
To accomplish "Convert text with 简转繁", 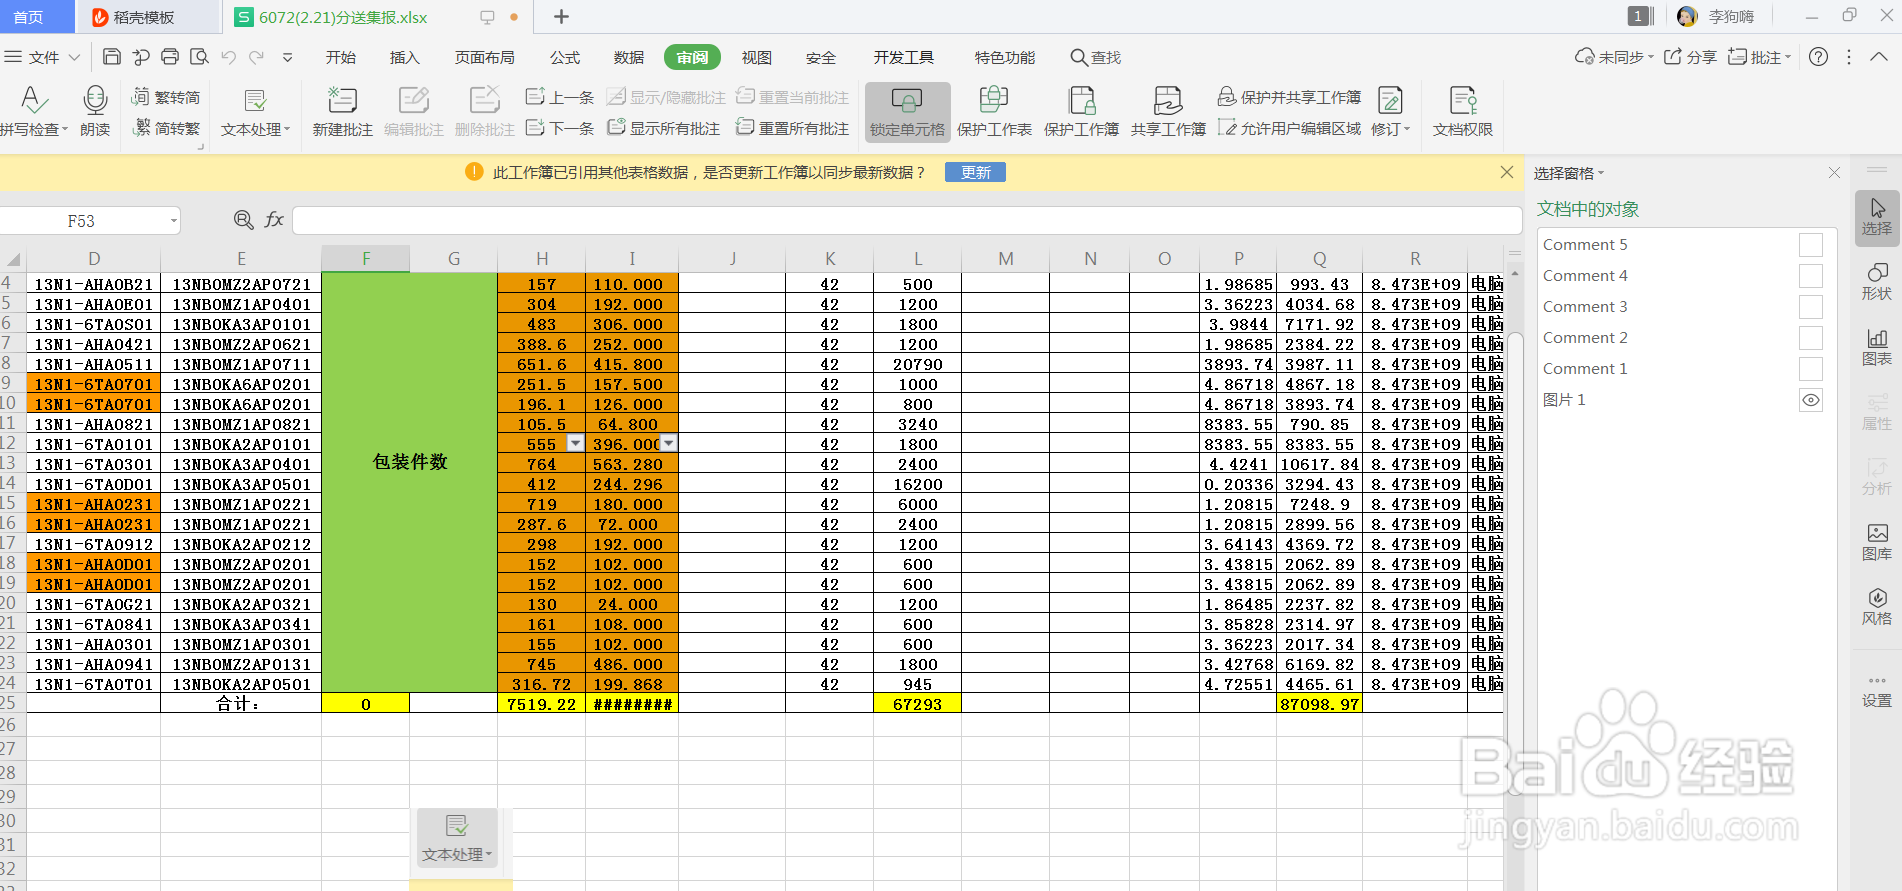I will [x=167, y=128].
